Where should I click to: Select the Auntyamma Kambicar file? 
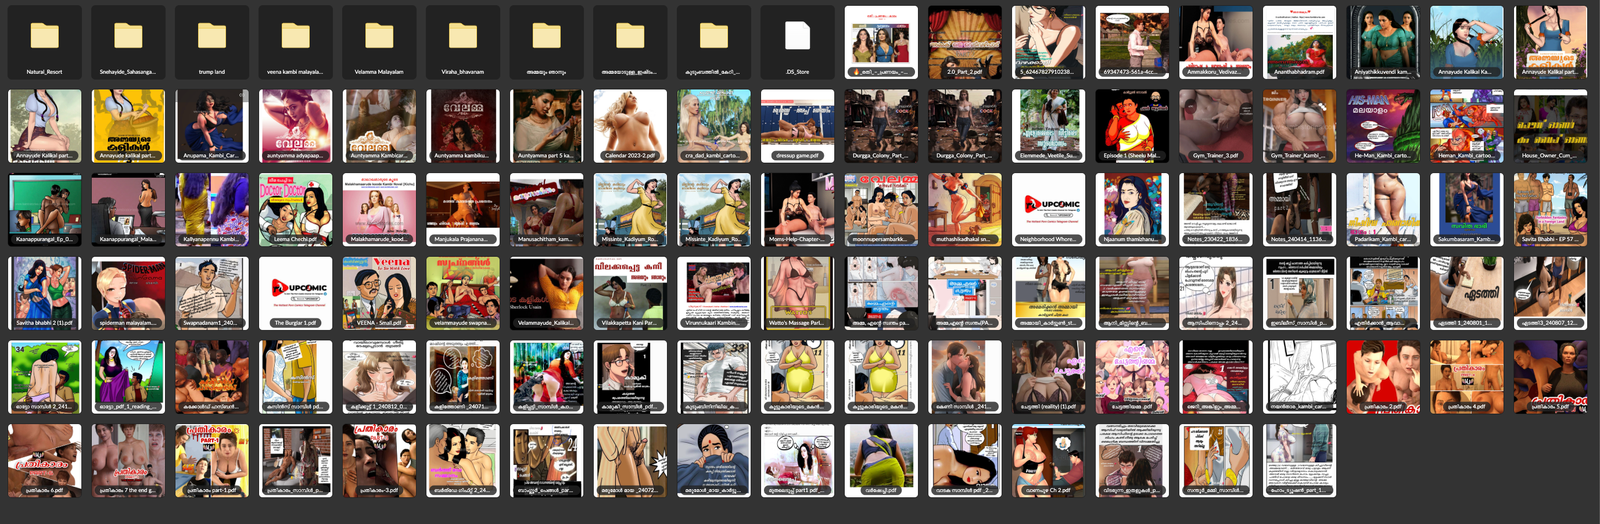(x=379, y=127)
